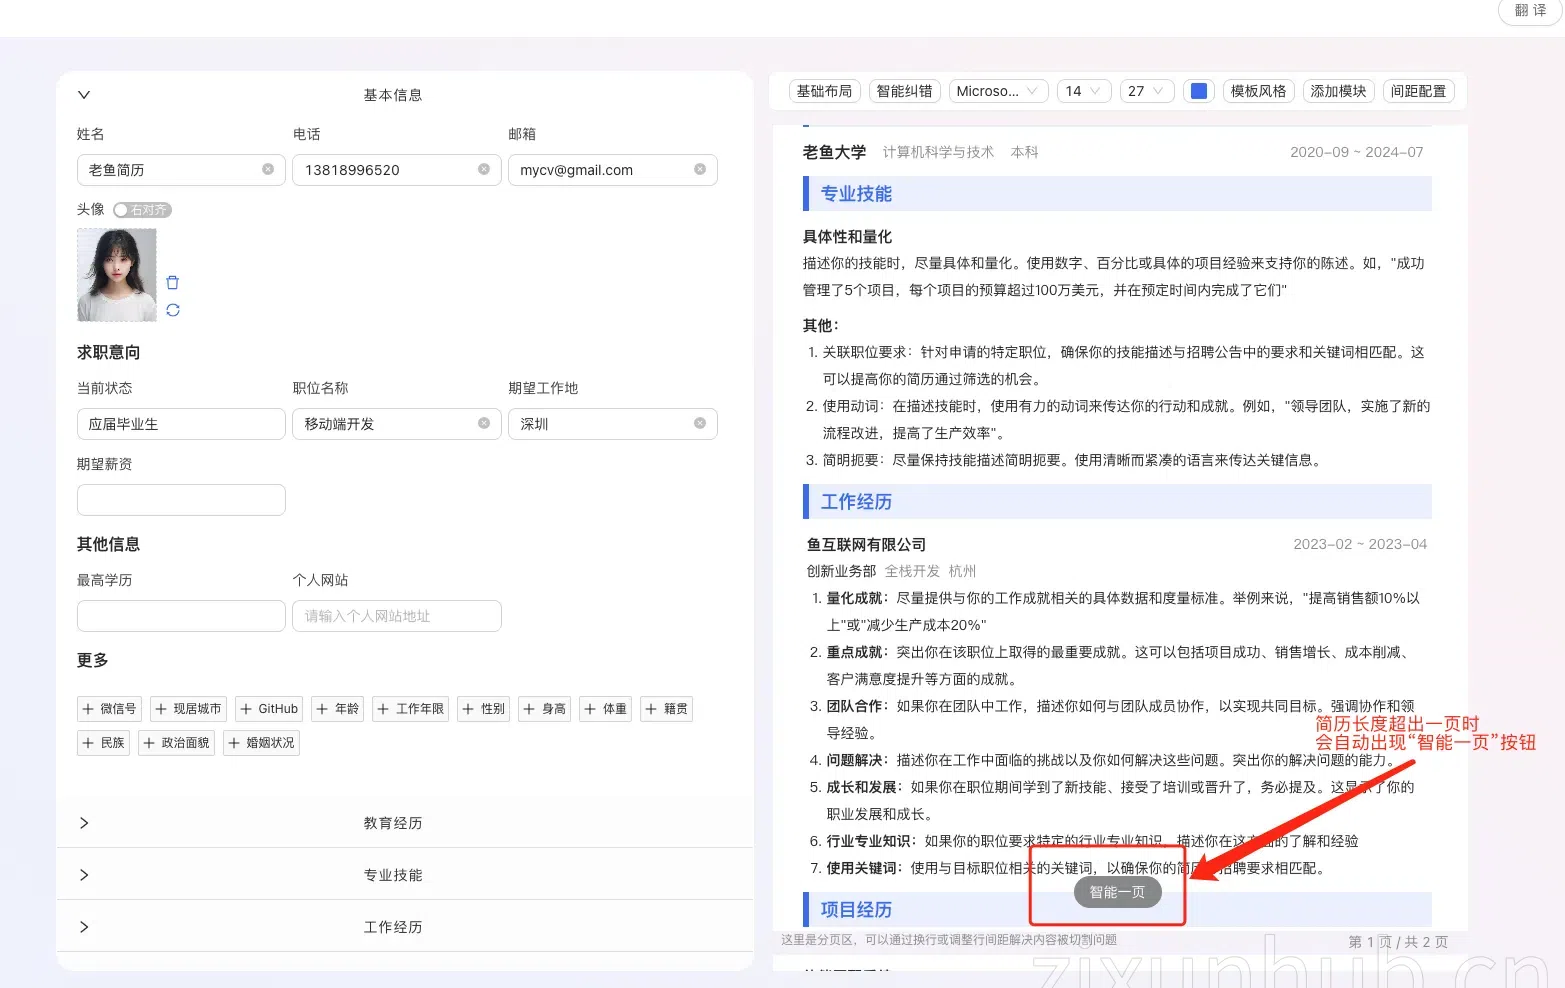This screenshot has height=988, width=1565.
Task: Pick the blue theme color swatch
Action: point(1199,91)
